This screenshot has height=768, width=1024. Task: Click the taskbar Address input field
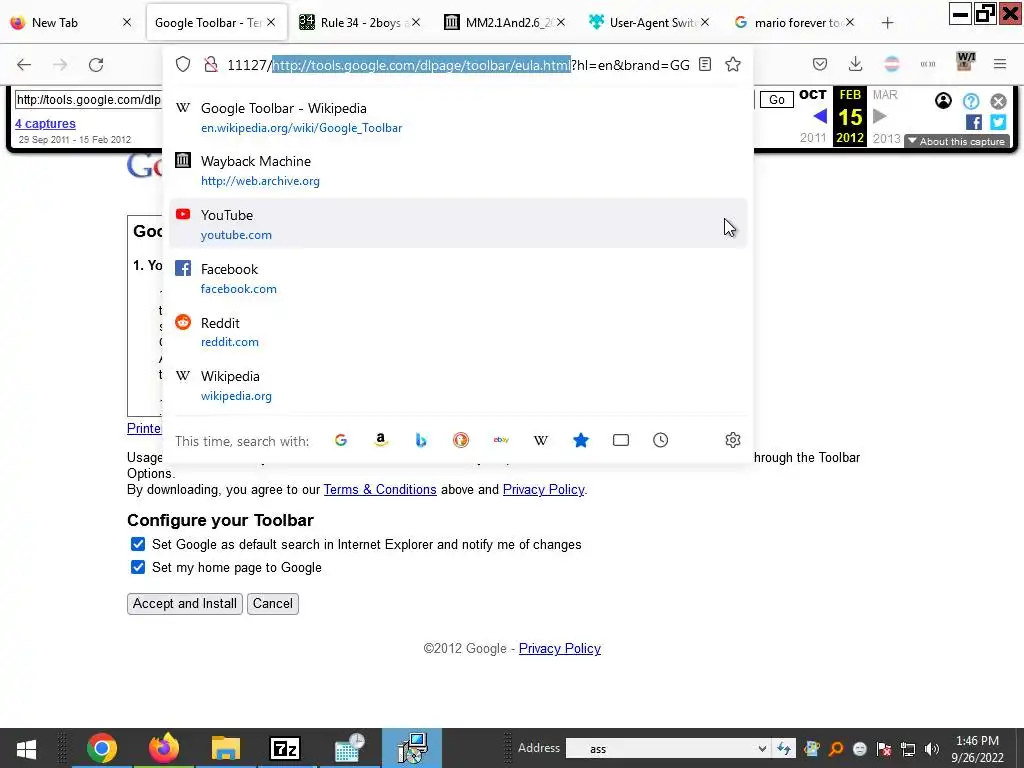pos(660,748)
